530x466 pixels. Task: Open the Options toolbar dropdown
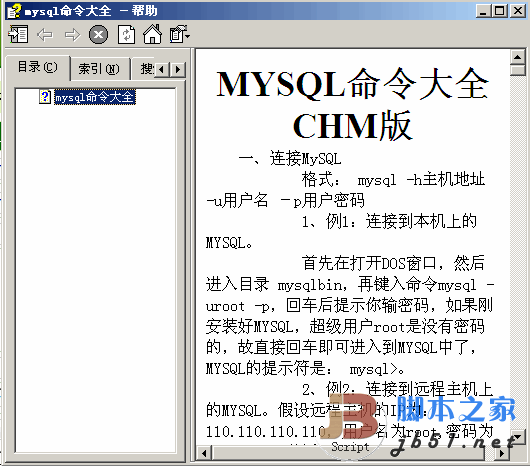coord(179,34)
